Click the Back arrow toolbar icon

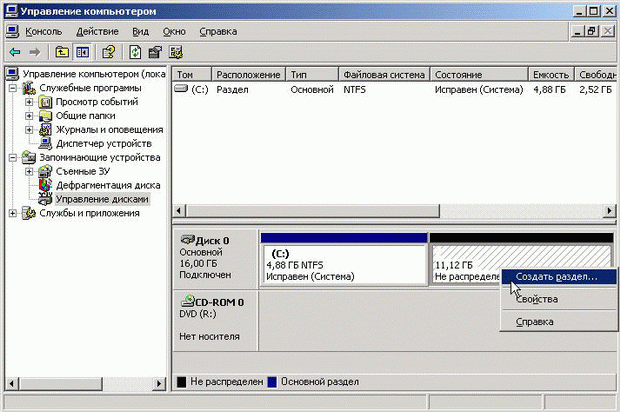15,52
